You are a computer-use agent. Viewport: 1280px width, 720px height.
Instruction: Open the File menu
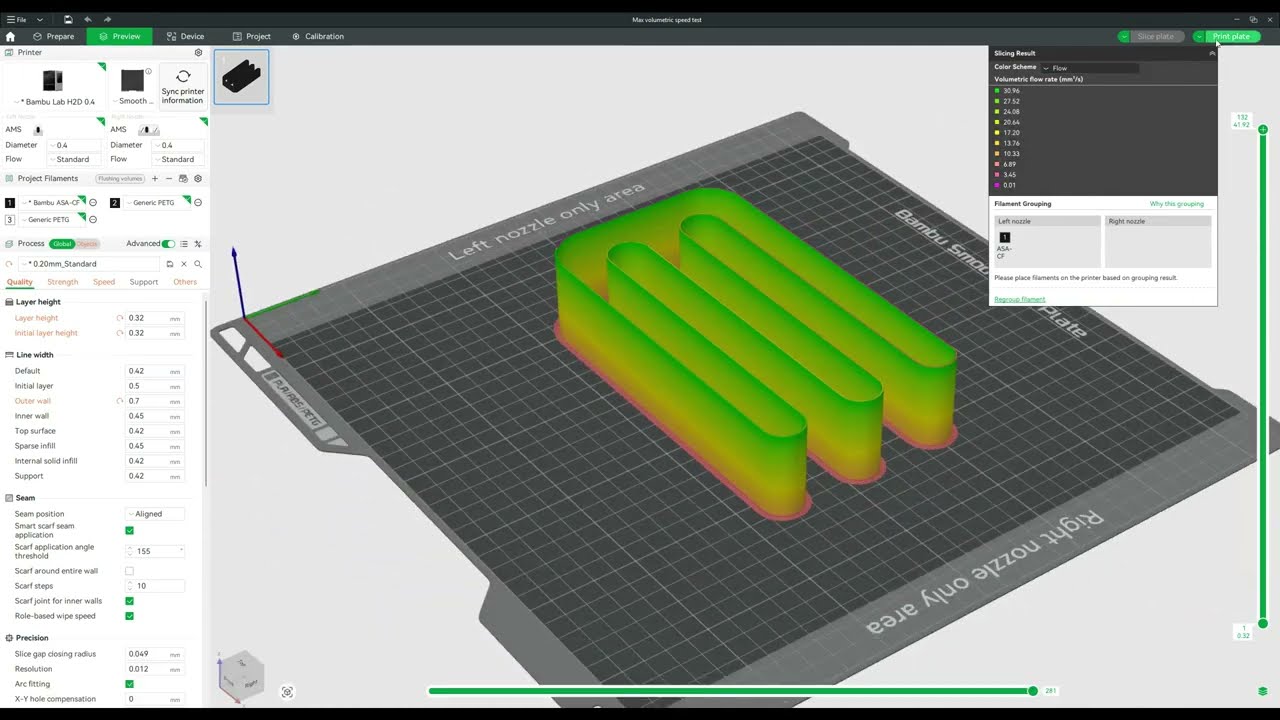[17, 19]
